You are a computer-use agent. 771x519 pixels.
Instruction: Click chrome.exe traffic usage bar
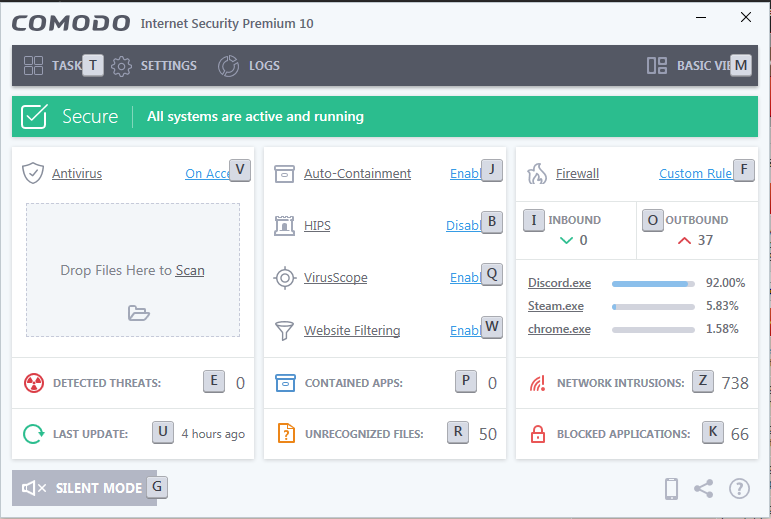653,330
